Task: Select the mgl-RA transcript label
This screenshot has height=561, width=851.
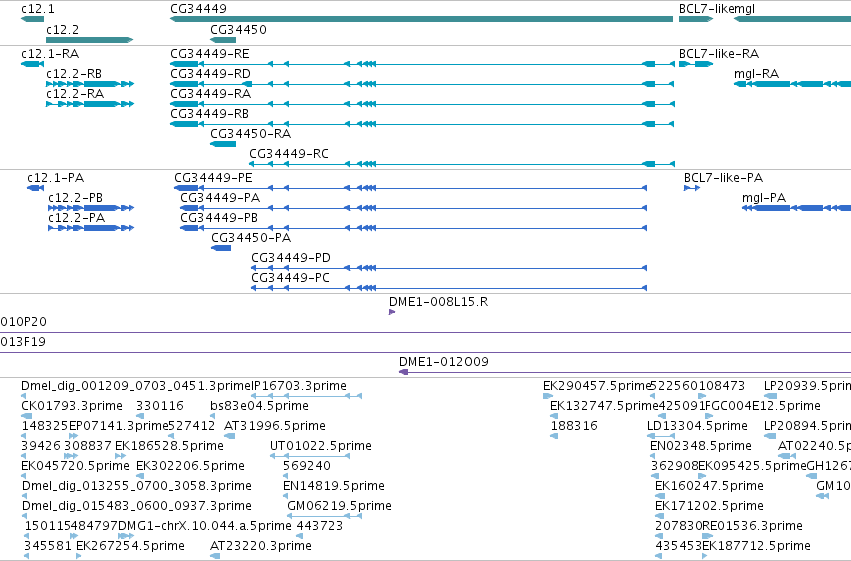Action: click(756, 74)
